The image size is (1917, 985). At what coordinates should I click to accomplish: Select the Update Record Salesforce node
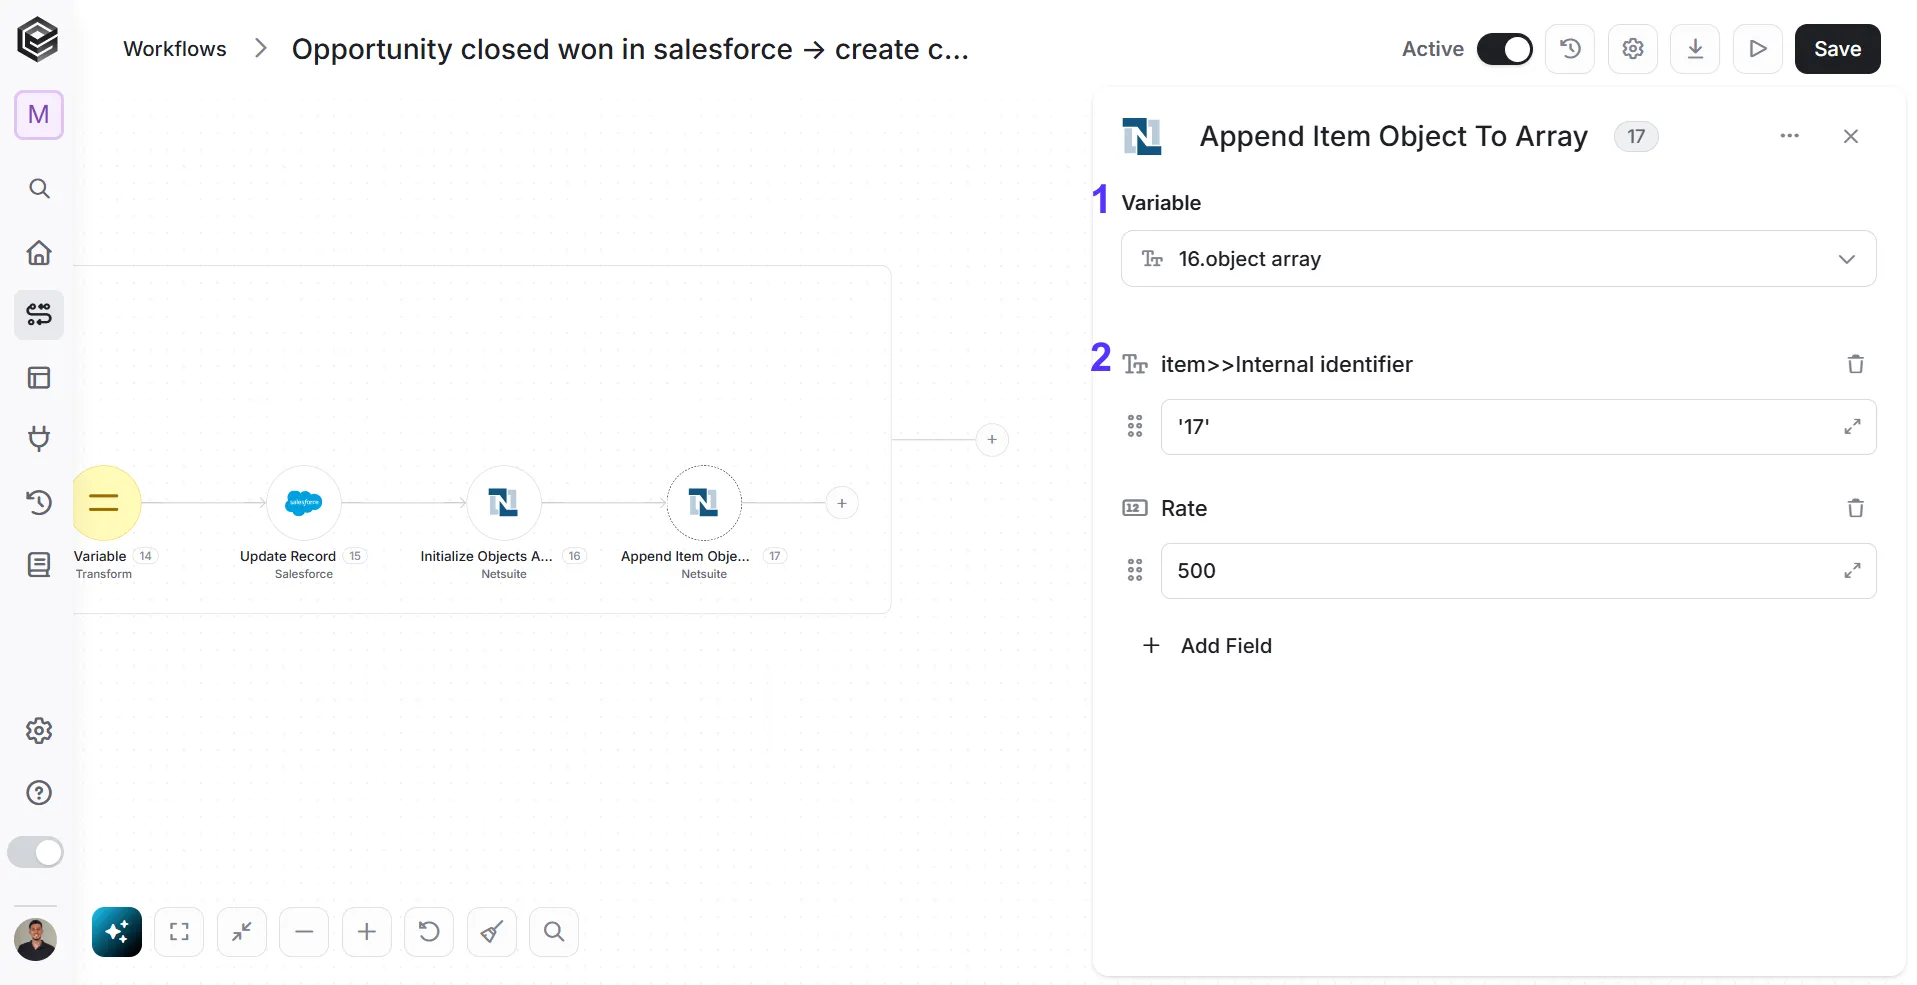(304, 503)
